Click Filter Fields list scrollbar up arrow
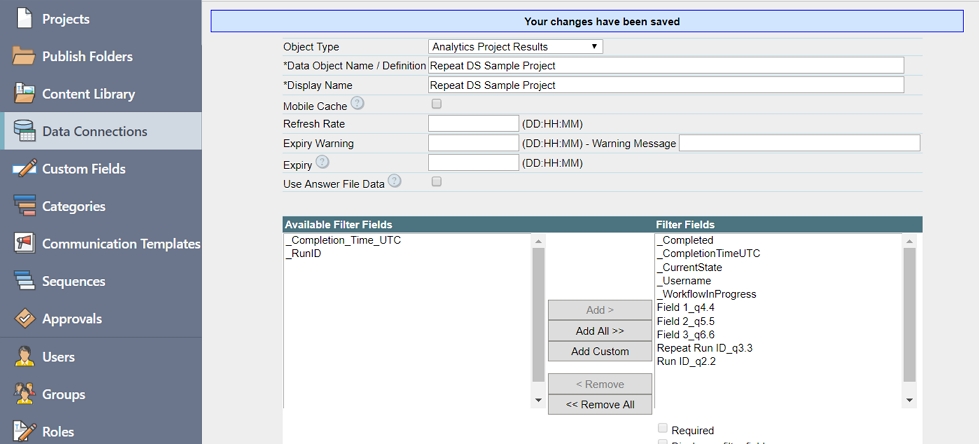The image size is (979, 444). point(910,241)
